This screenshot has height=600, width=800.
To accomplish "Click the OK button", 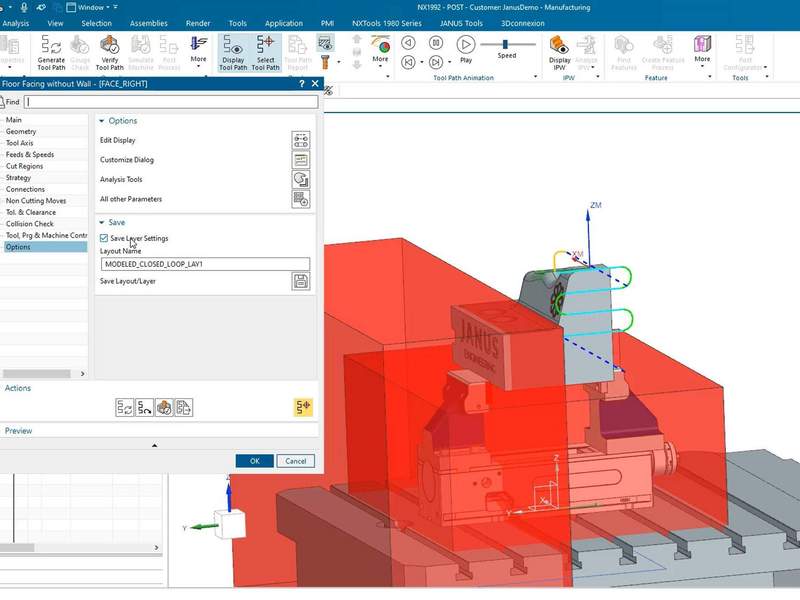I will point(255,461).
